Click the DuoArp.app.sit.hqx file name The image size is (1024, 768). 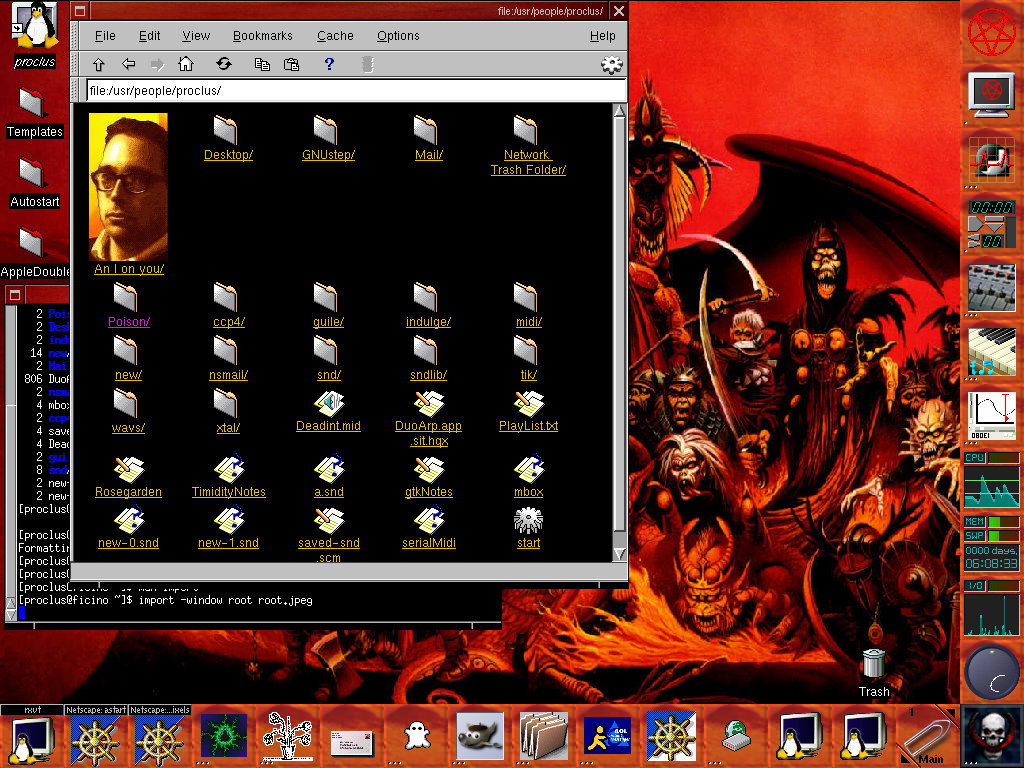coord(428,433)
